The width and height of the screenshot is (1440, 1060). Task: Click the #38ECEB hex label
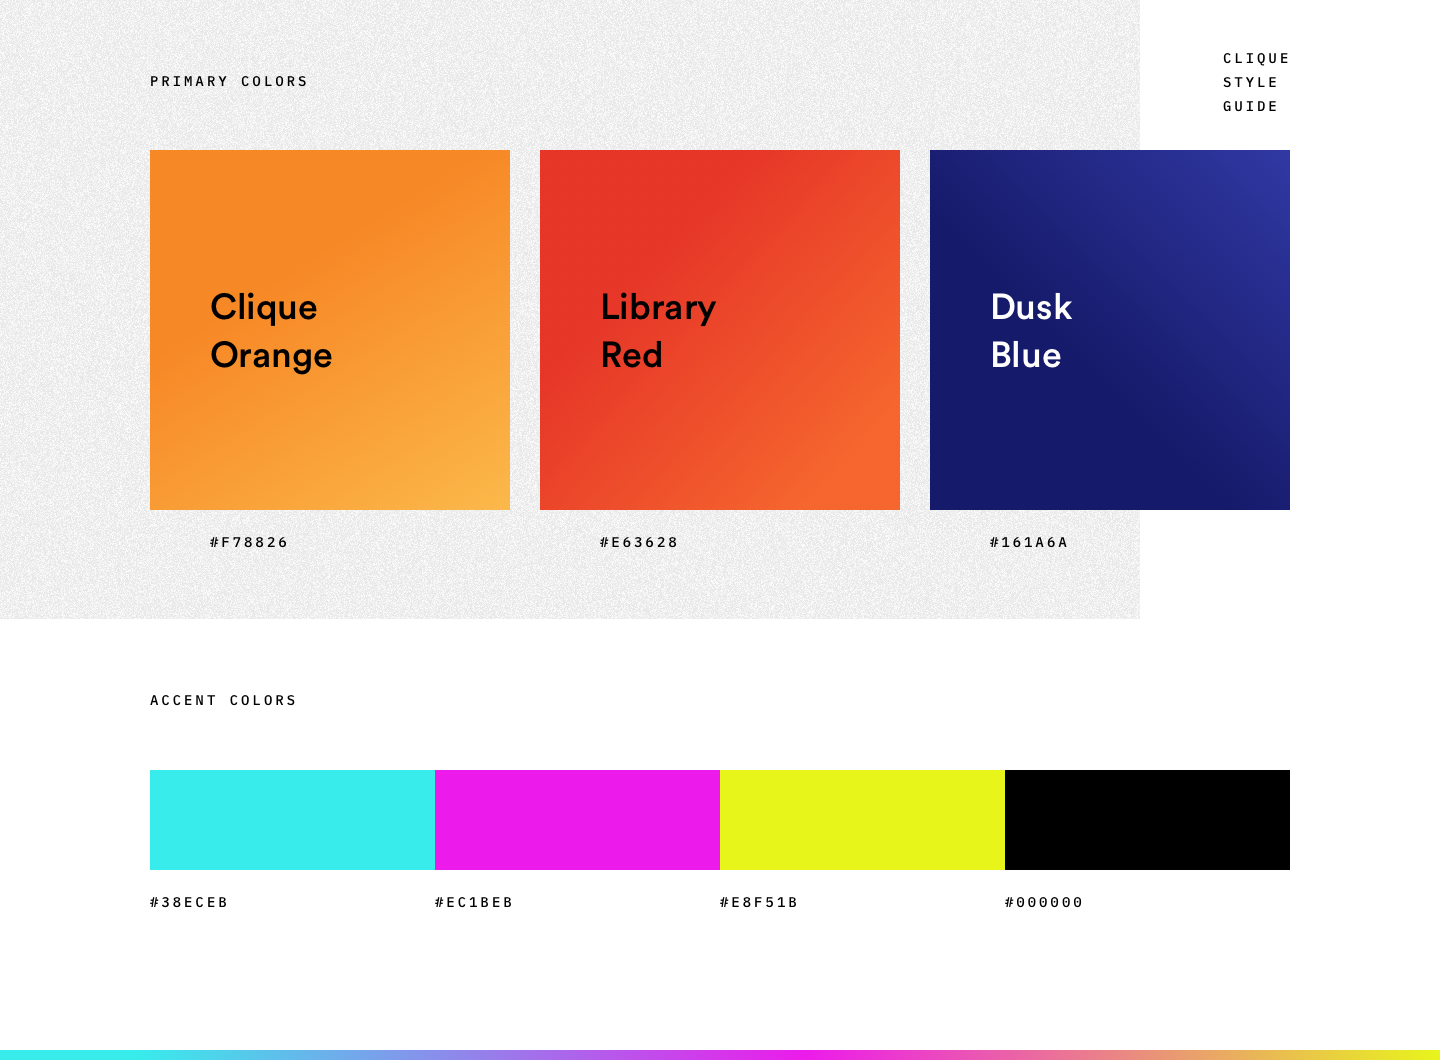tap(189, 902)
